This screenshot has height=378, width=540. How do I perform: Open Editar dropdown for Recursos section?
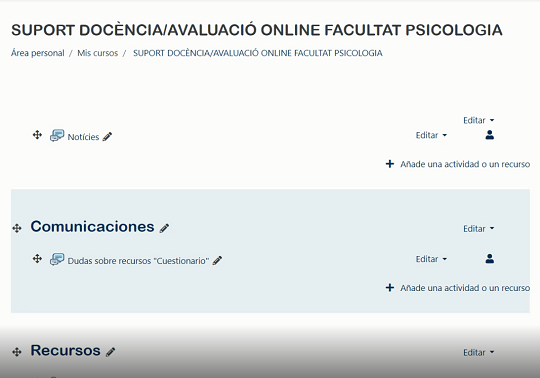point(478,353)
